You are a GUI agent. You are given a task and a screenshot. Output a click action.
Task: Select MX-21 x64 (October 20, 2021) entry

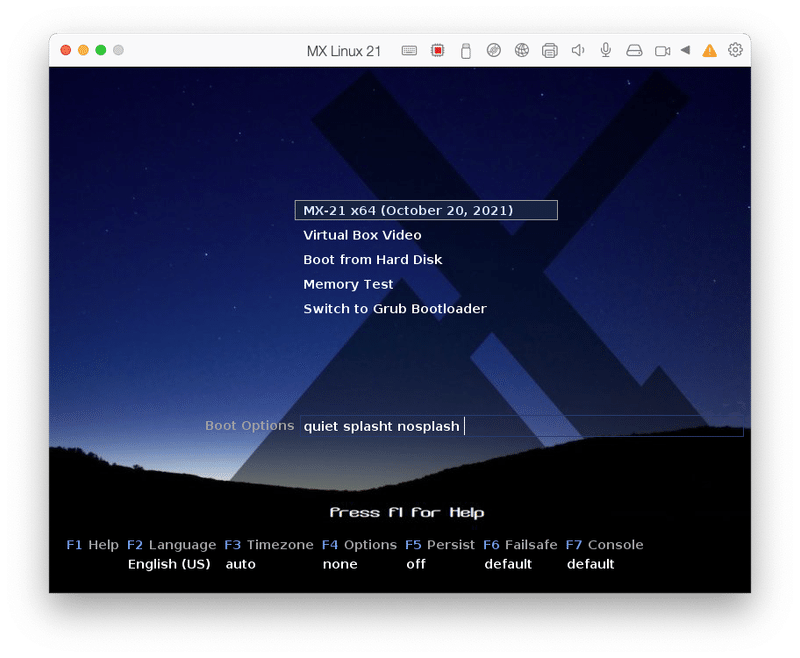tap(426, 210)
